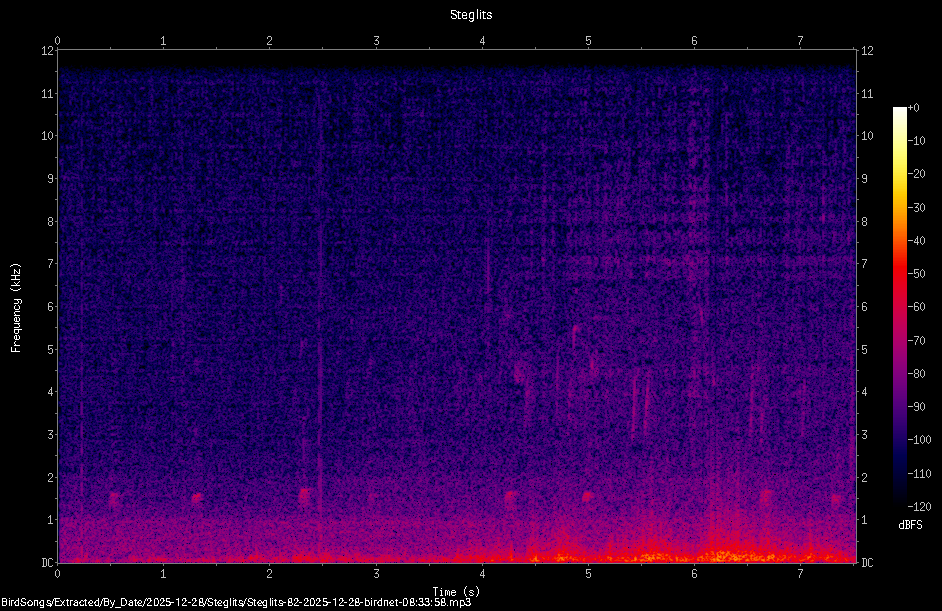This screenshot has height=611, width=942.
Task: Click the dBFS label under color scale
Action: [x=910, y=525]
